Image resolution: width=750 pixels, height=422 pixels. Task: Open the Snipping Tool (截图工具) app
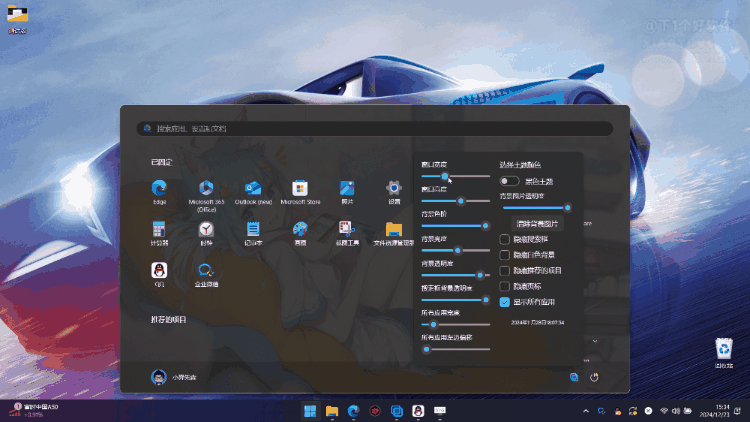point(346,229)
